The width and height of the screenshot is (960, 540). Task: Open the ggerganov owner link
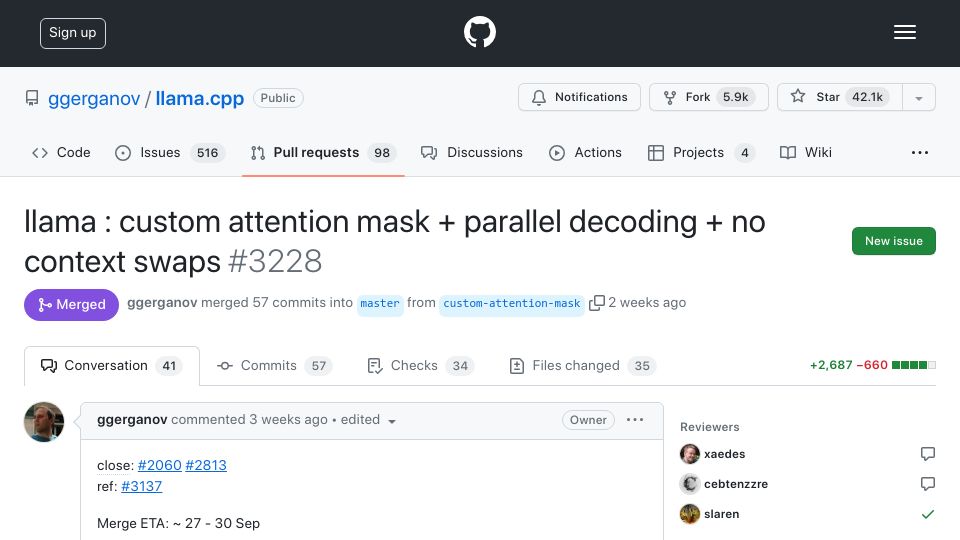tap(94, 98)
